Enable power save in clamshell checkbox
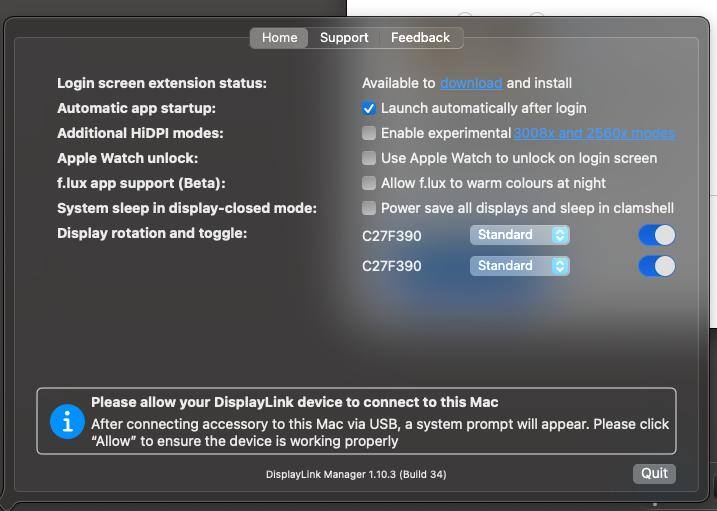717x511 pixels. pos(370,208)
